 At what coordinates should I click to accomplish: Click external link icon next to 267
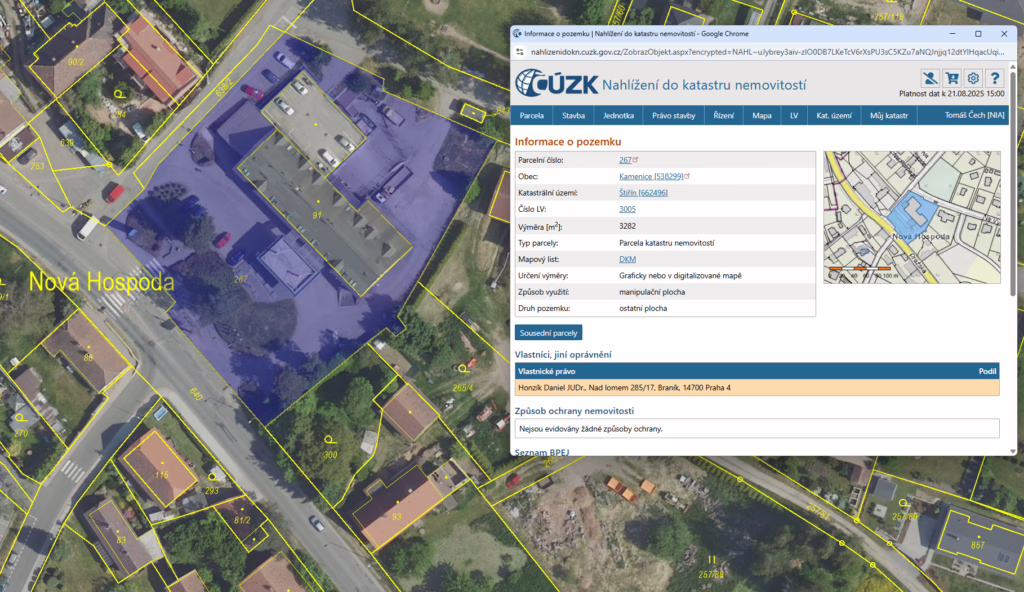point(635,160)
